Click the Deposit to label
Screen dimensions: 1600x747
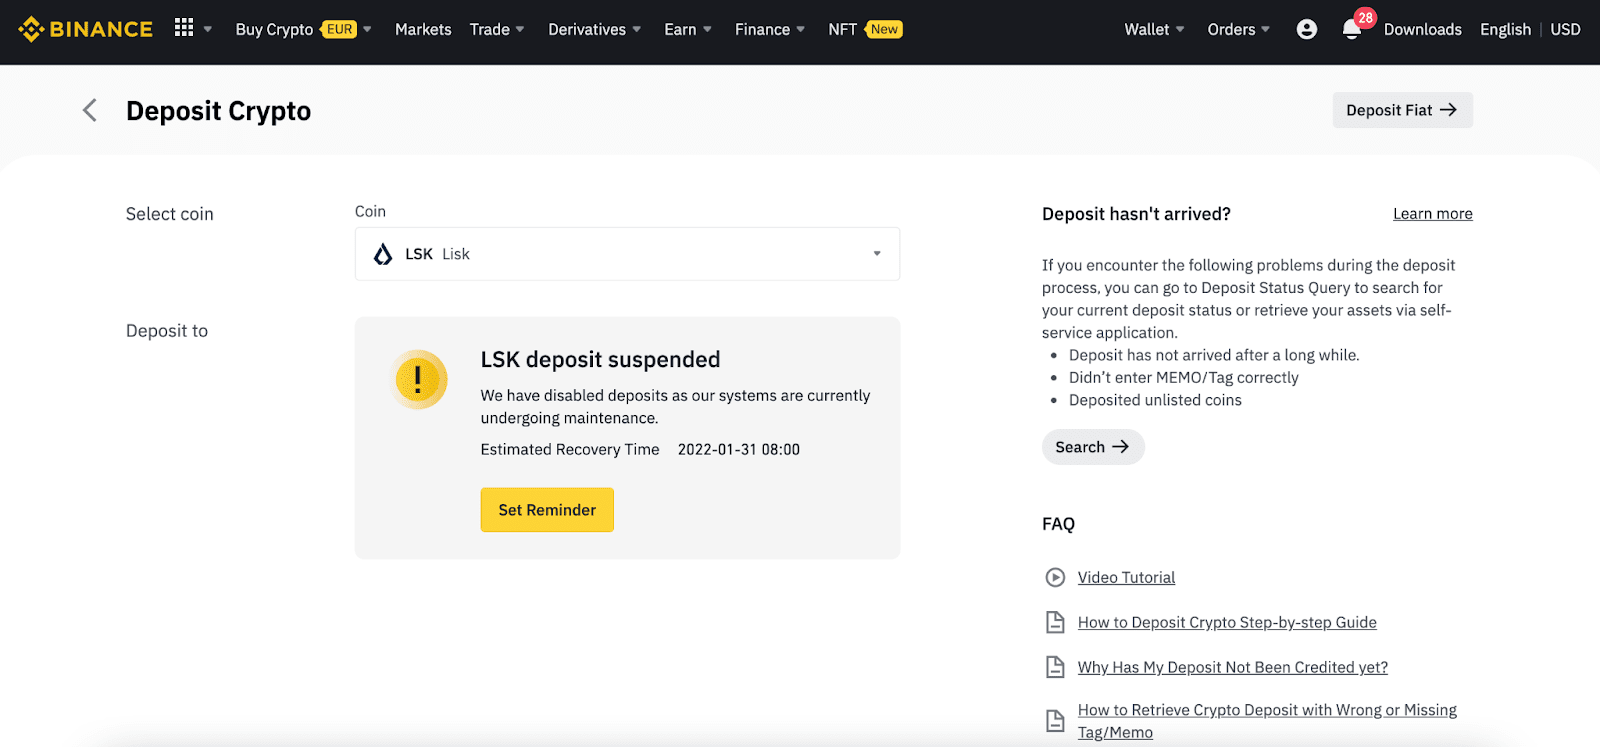pyautogui.click(x=167, y=331)
